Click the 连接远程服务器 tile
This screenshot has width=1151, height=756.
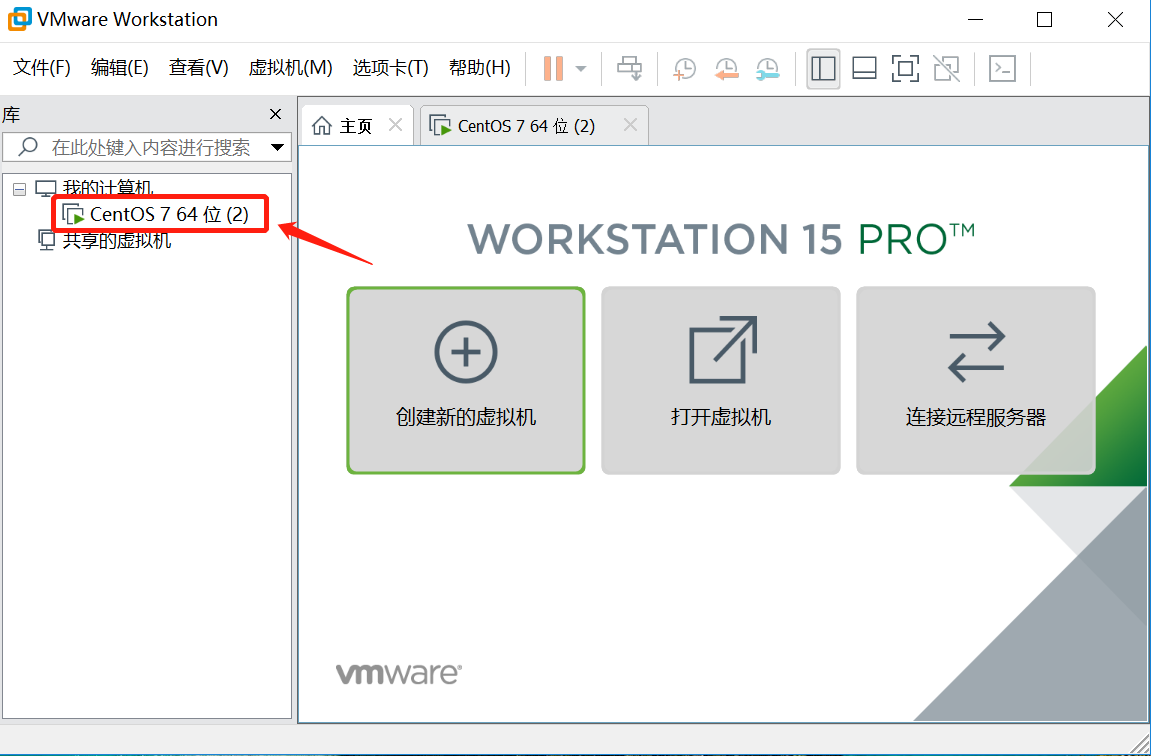976,380
